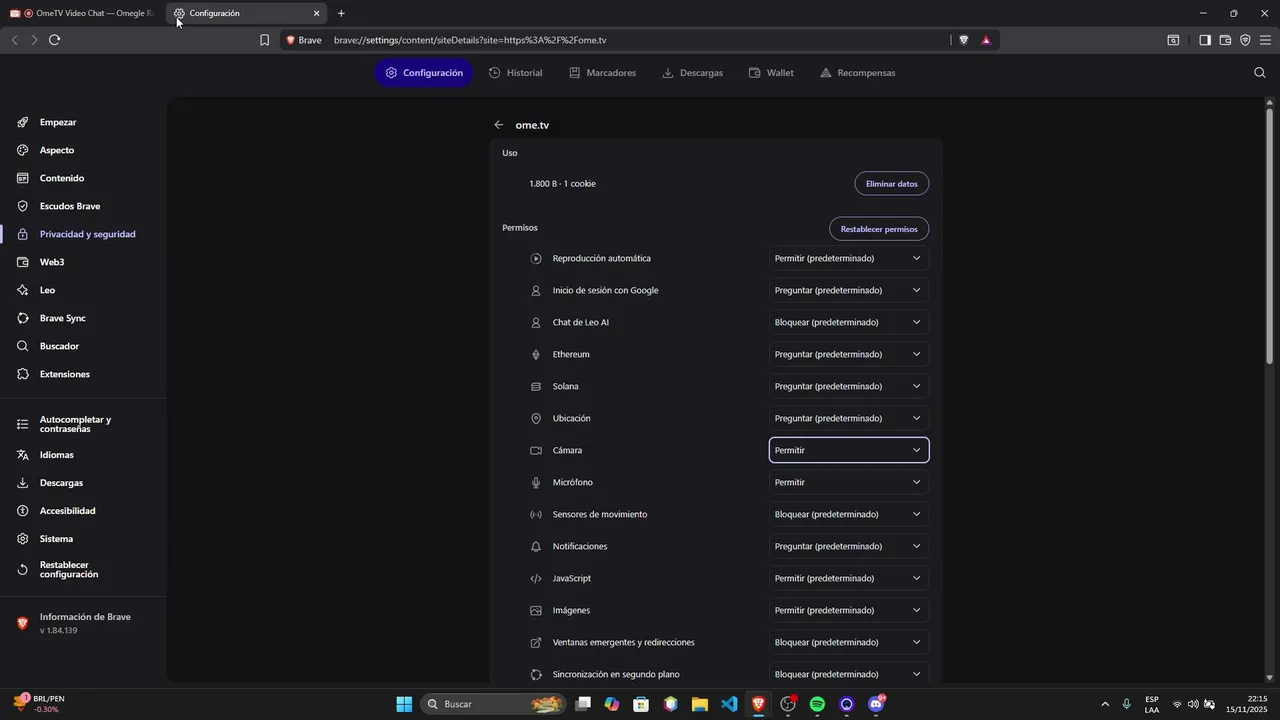Show hidden system tray icons

(1105, 704)
